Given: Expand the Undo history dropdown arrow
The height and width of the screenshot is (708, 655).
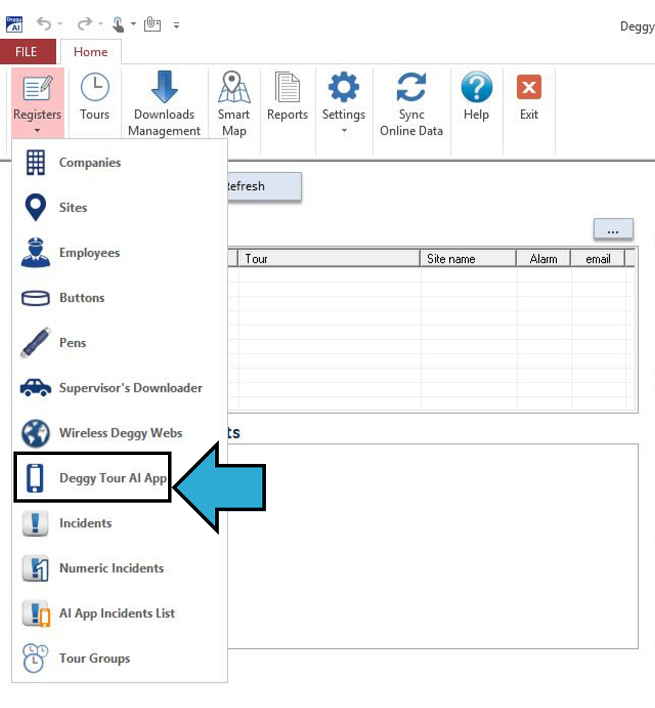Looking at the screenshot, I should click(x=60, y=24).
